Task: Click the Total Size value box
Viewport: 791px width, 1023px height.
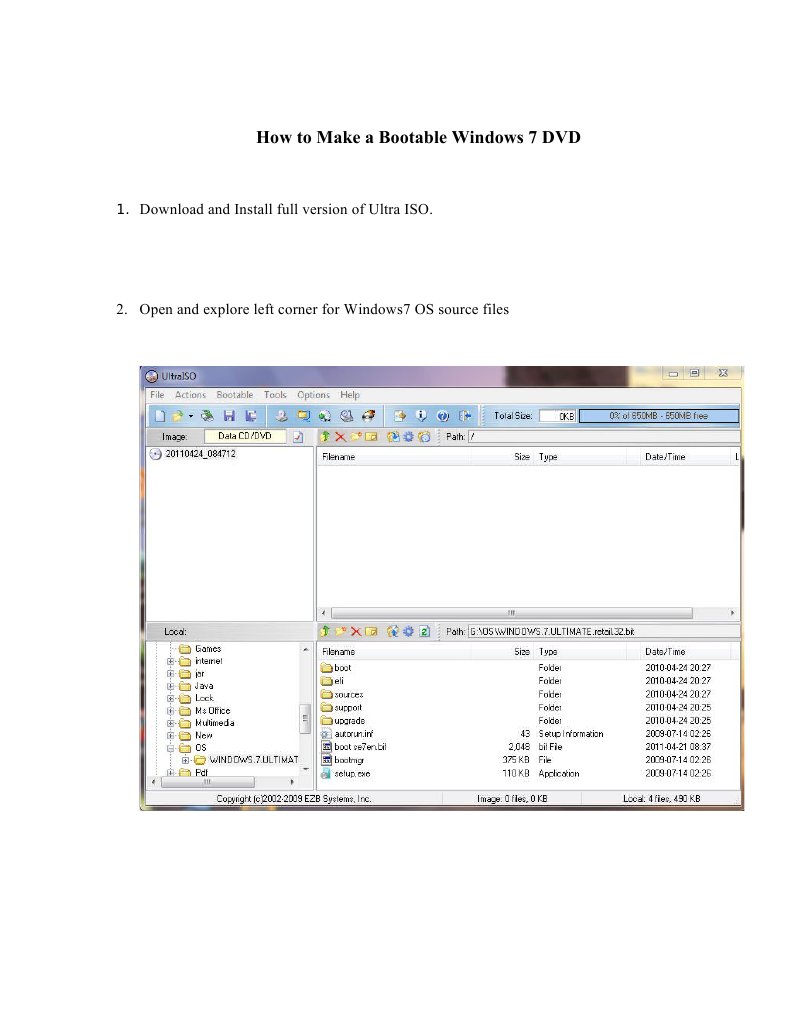Action: [x=557, y=416]
